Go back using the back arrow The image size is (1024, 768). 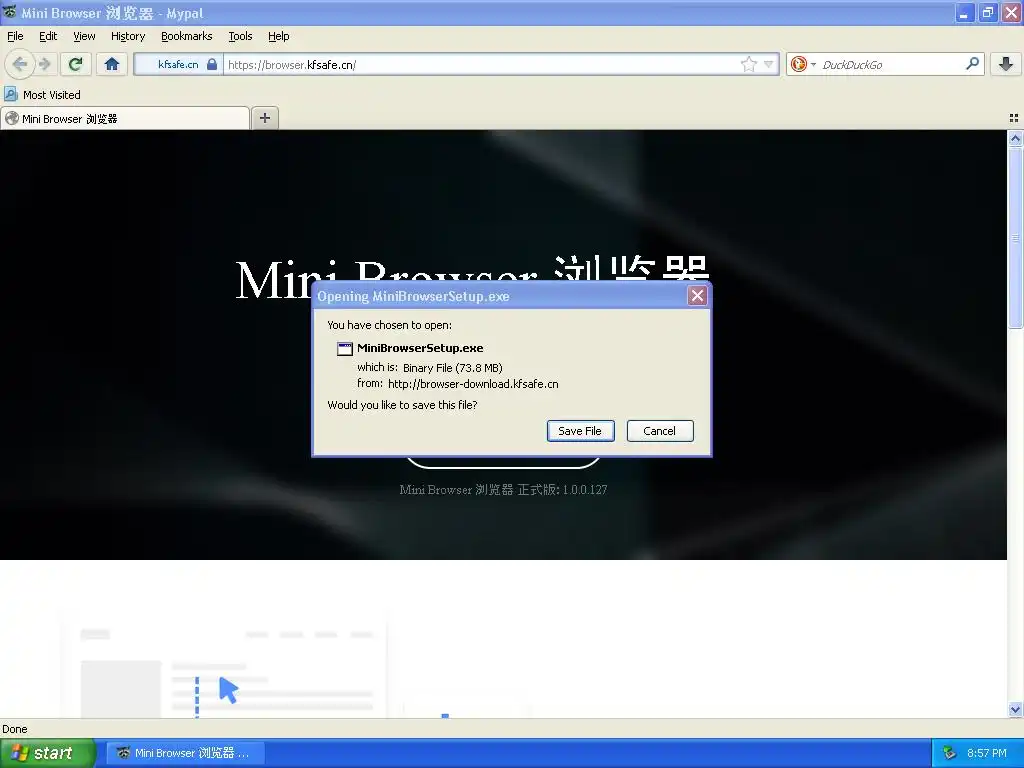tap(20, 64)
